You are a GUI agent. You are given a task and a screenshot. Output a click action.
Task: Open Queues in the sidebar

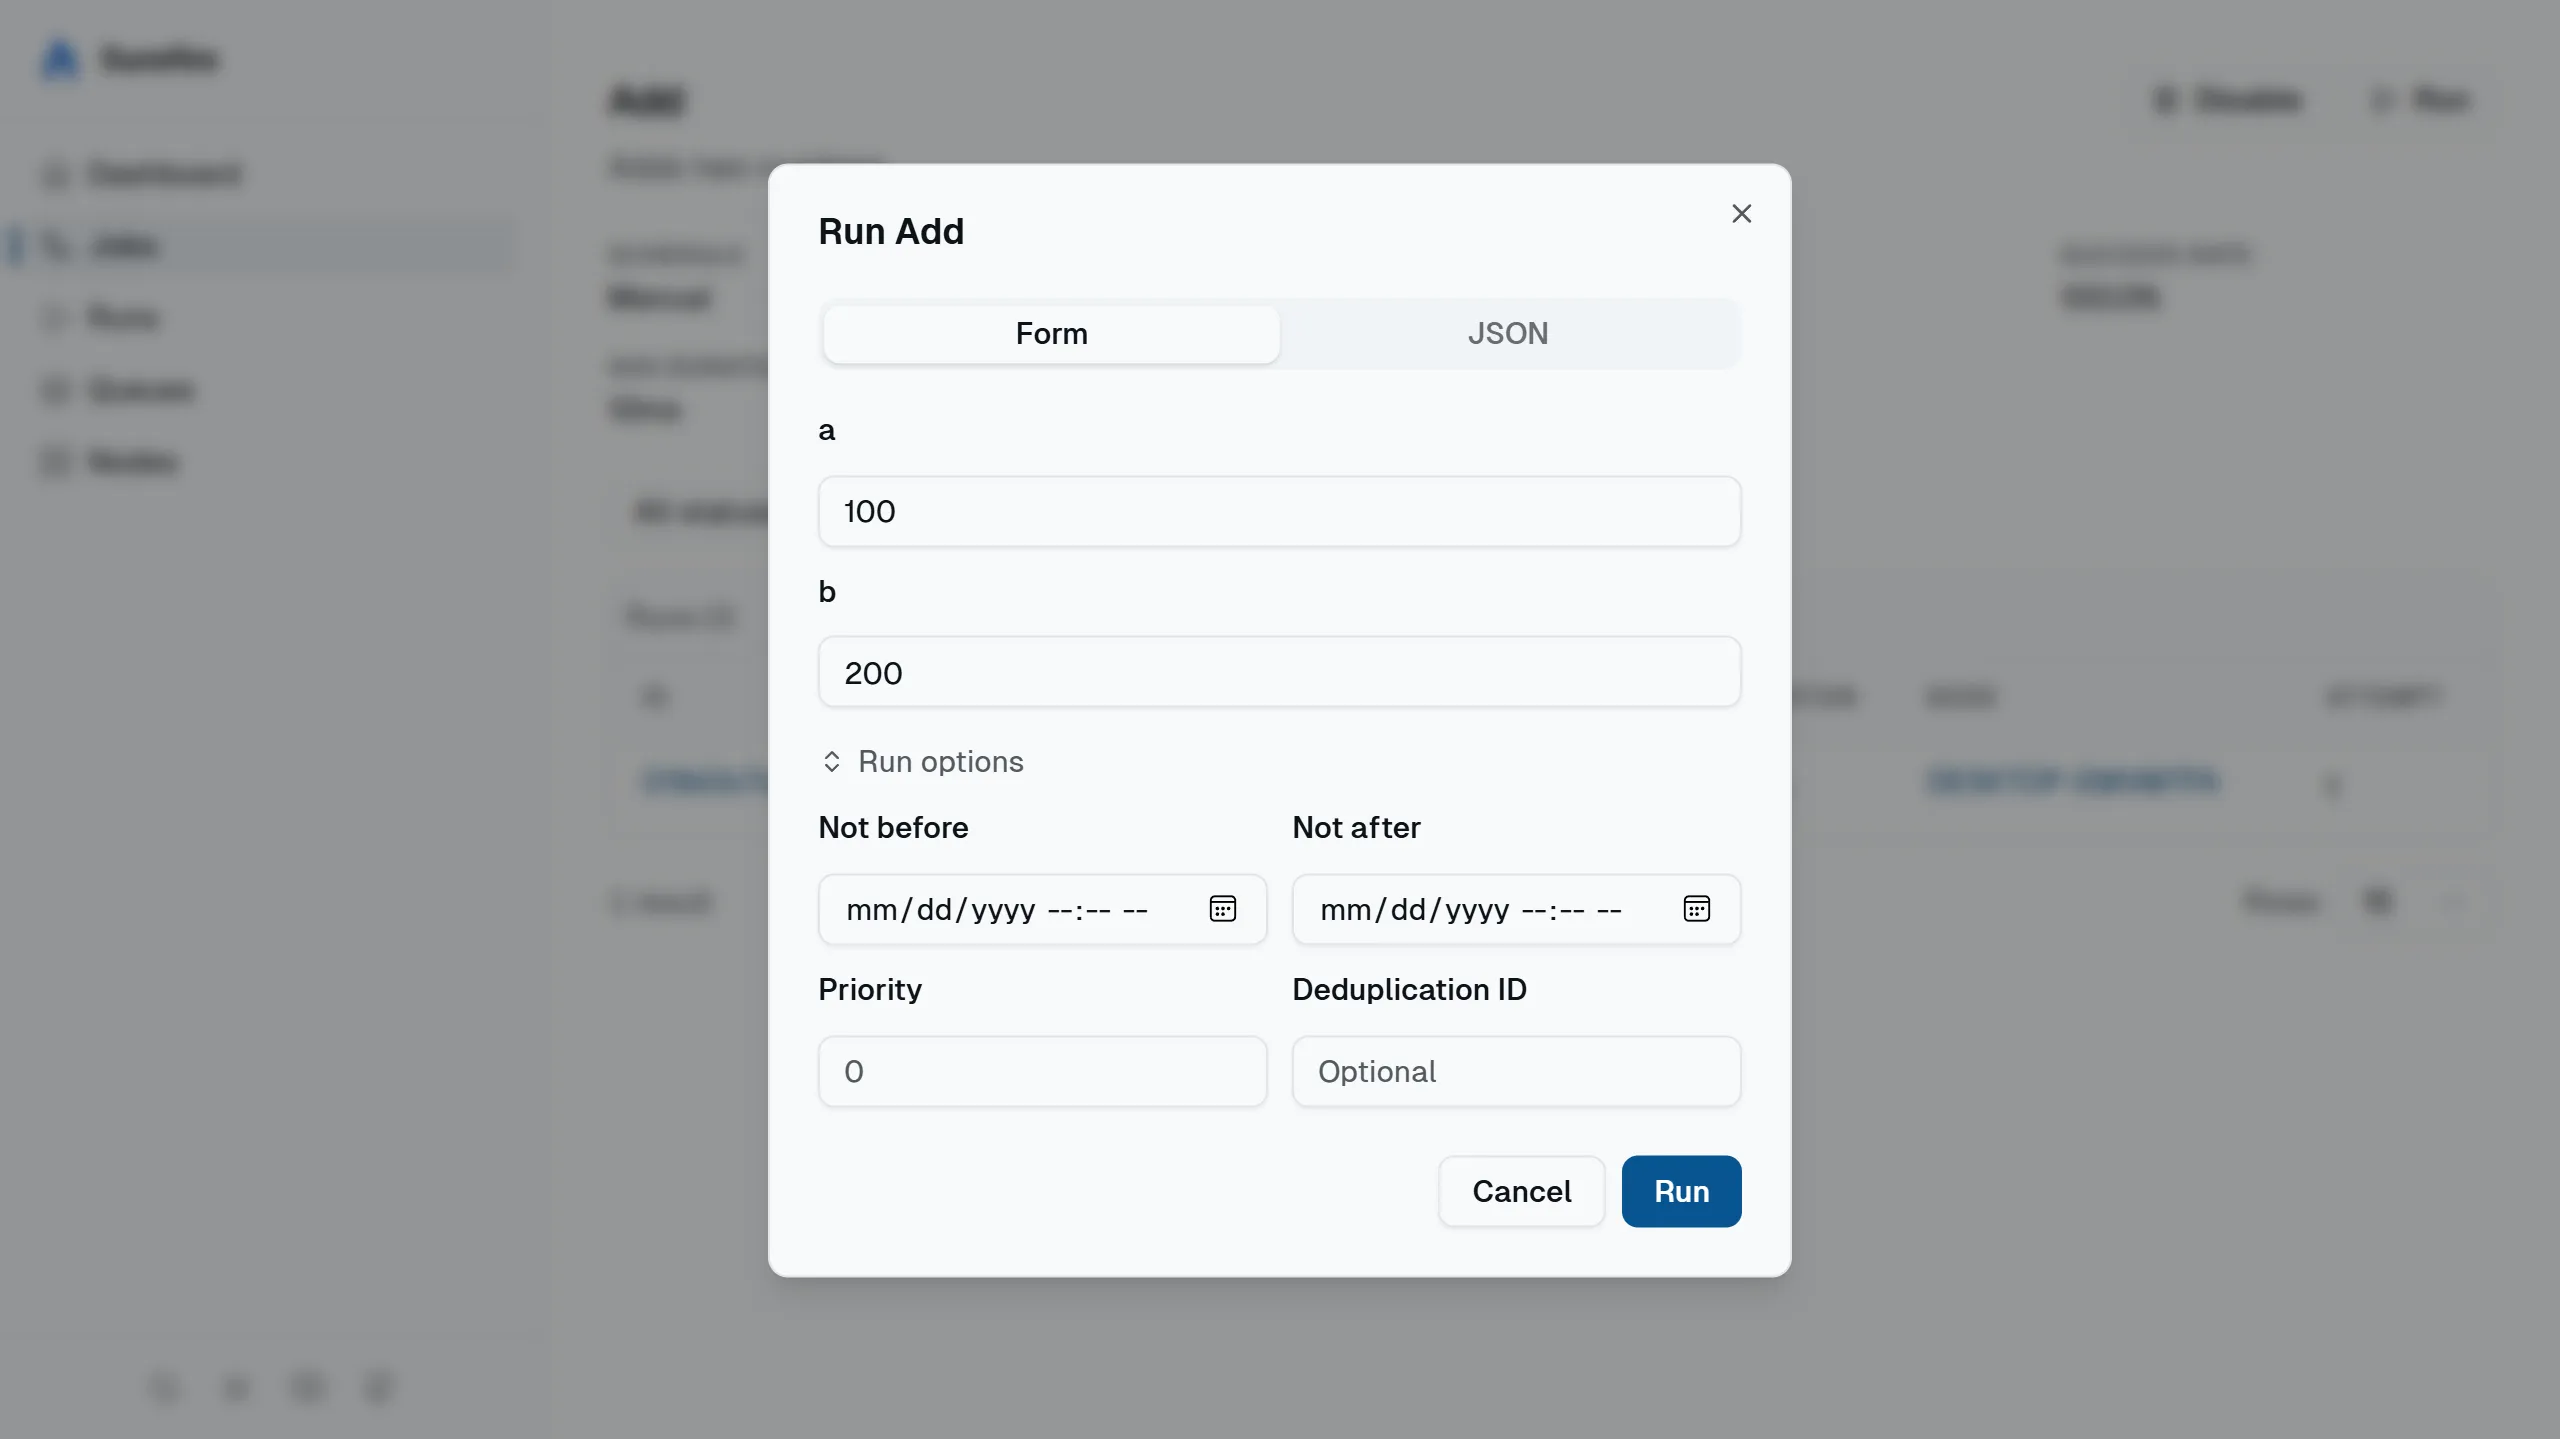[140, 390]
